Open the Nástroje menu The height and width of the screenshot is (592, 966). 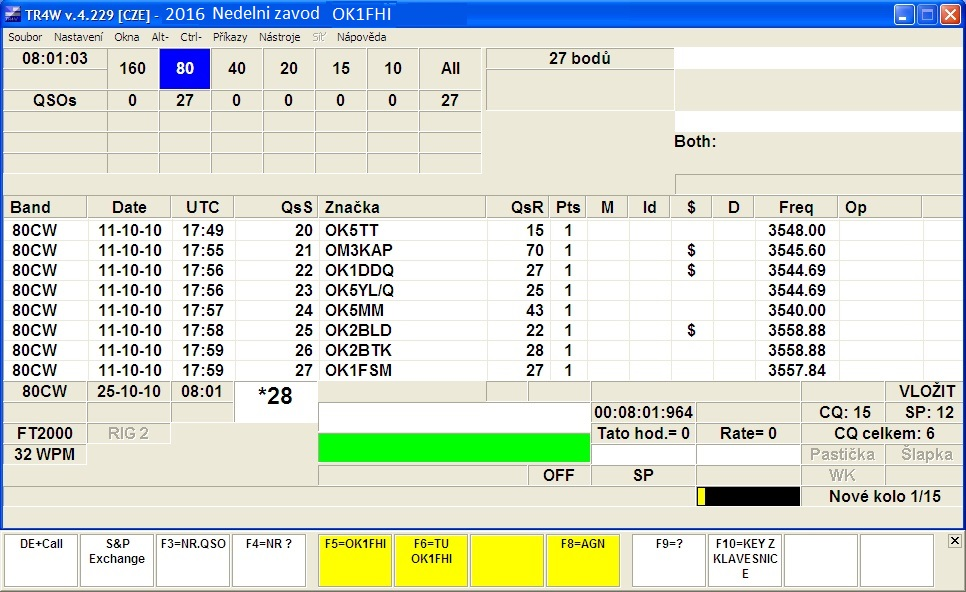[279, 37]
